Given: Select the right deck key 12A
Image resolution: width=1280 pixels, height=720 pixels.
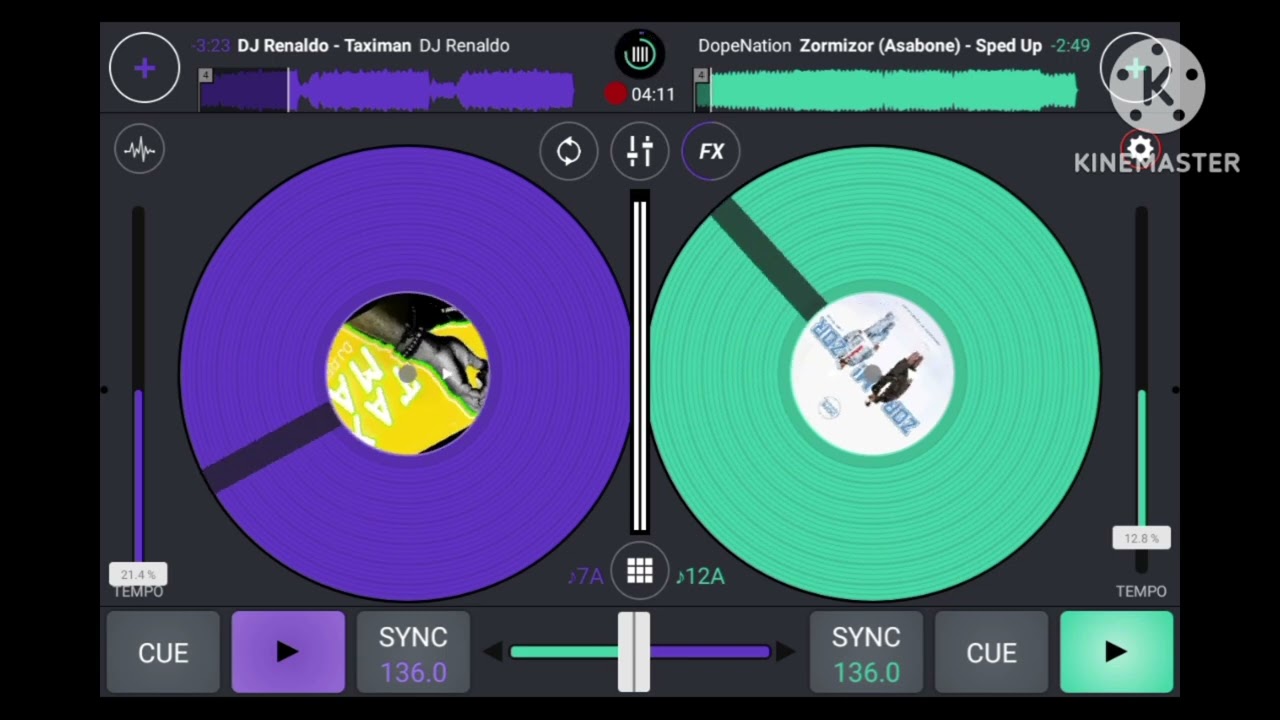Looking at the screenshot, I should (x=700, y=576).
